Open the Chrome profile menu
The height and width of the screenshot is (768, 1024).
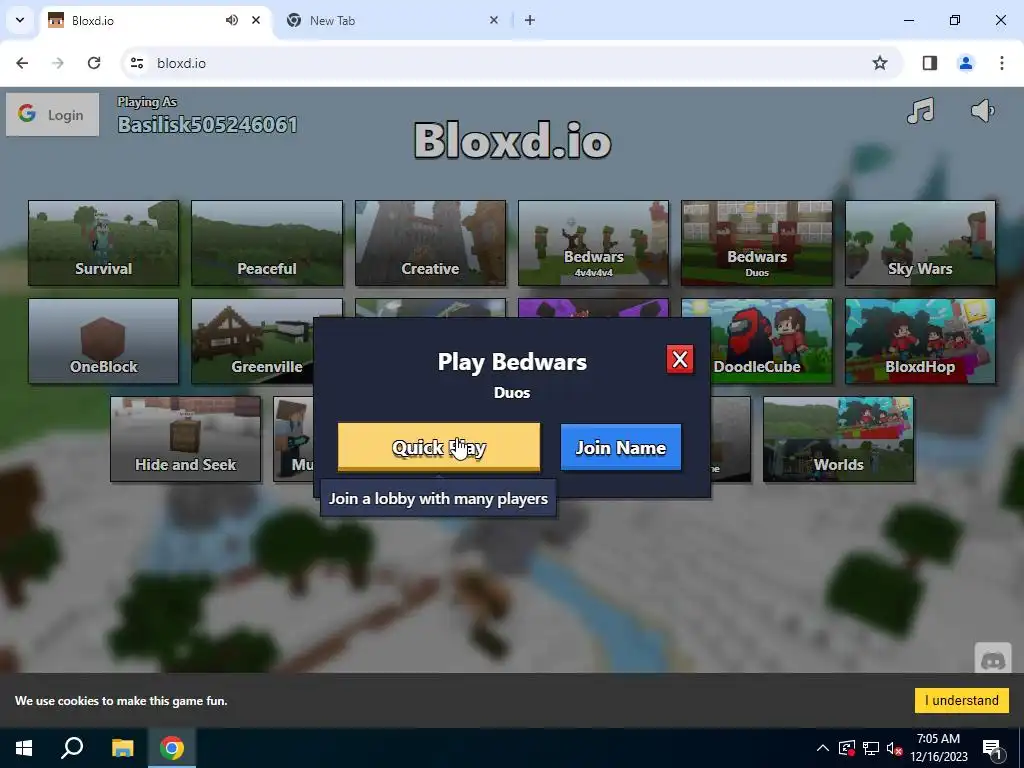tap(966, 63)
